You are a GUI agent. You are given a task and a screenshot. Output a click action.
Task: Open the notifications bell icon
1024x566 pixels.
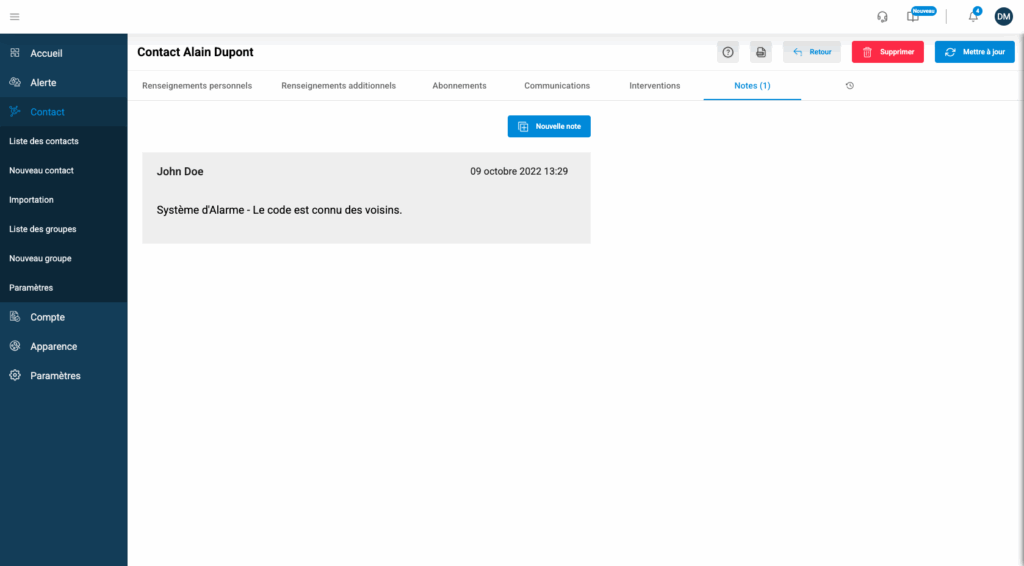pyautogui.click(x=973, y=17)
